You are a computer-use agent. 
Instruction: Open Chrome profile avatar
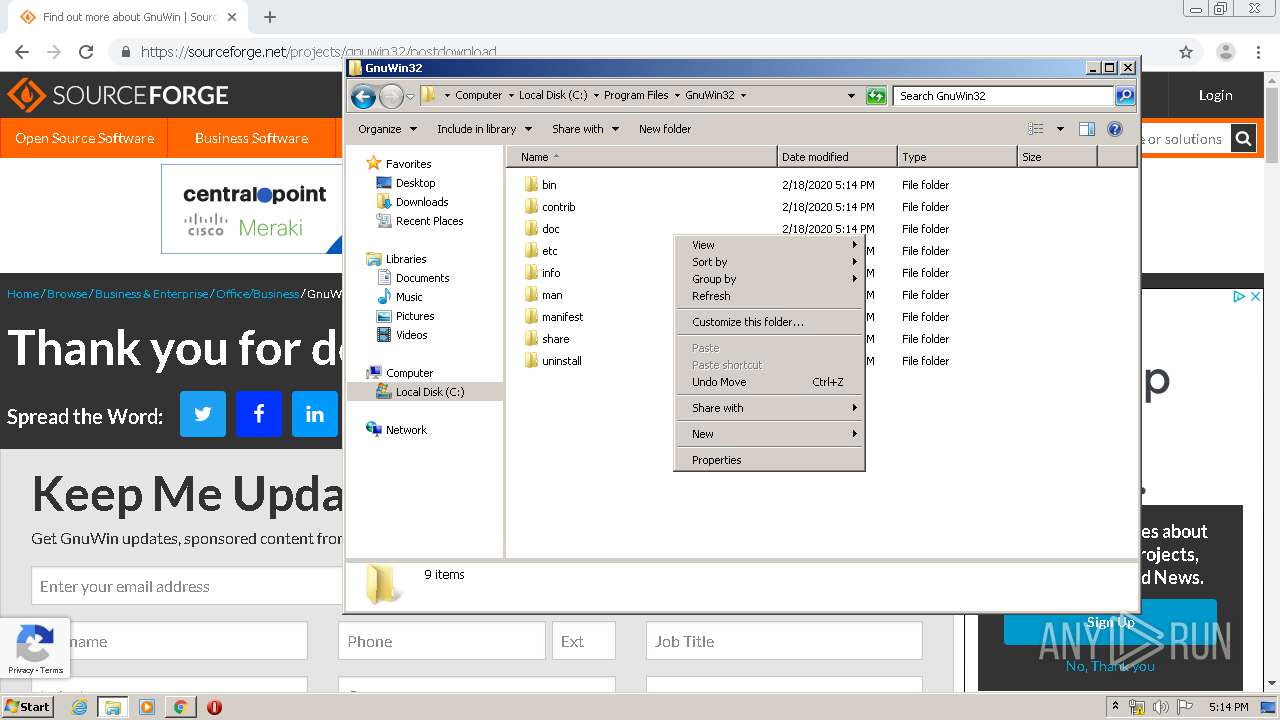point(1226,52)
